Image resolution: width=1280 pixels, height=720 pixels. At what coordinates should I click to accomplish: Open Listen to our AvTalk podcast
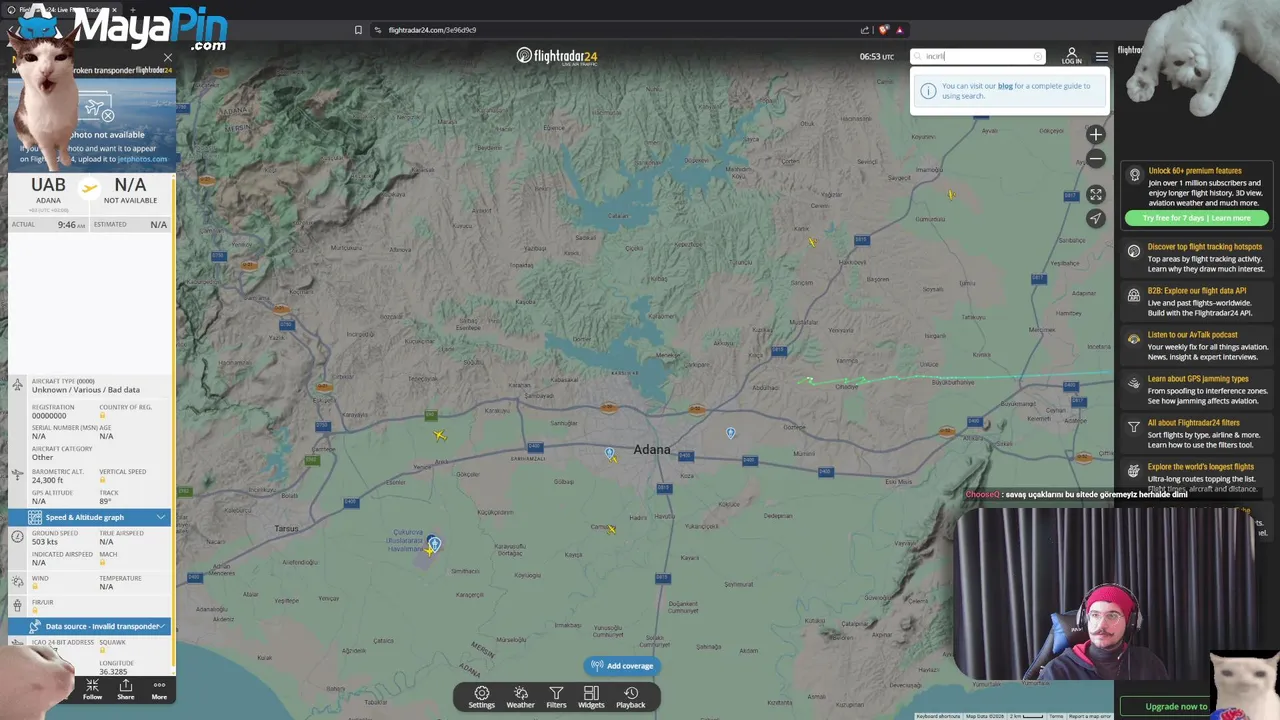point(1196,346)
